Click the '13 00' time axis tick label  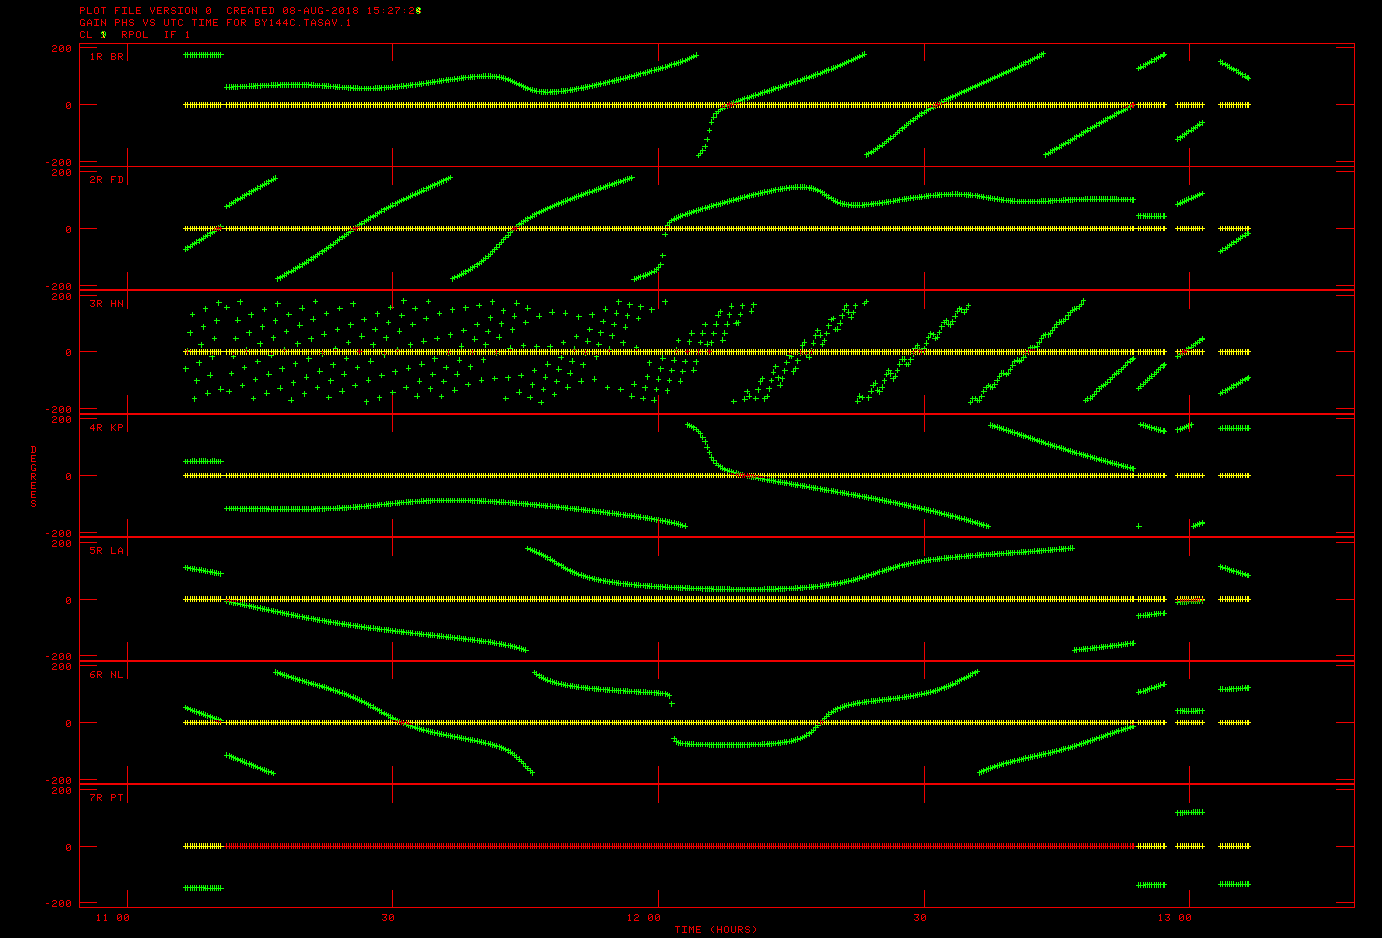pos(1175,918)
